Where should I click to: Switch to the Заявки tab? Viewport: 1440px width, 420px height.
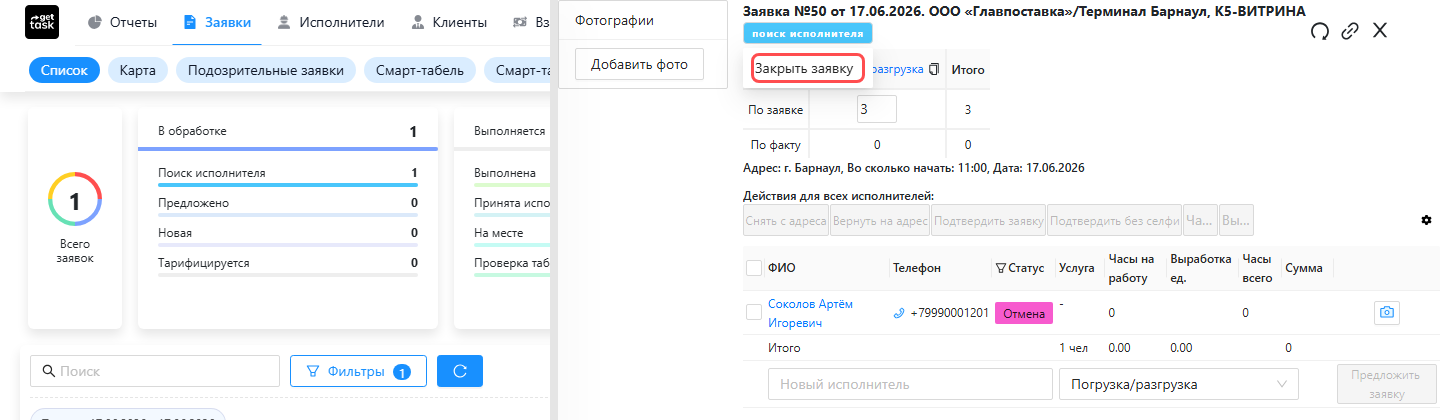coord(217,22)
